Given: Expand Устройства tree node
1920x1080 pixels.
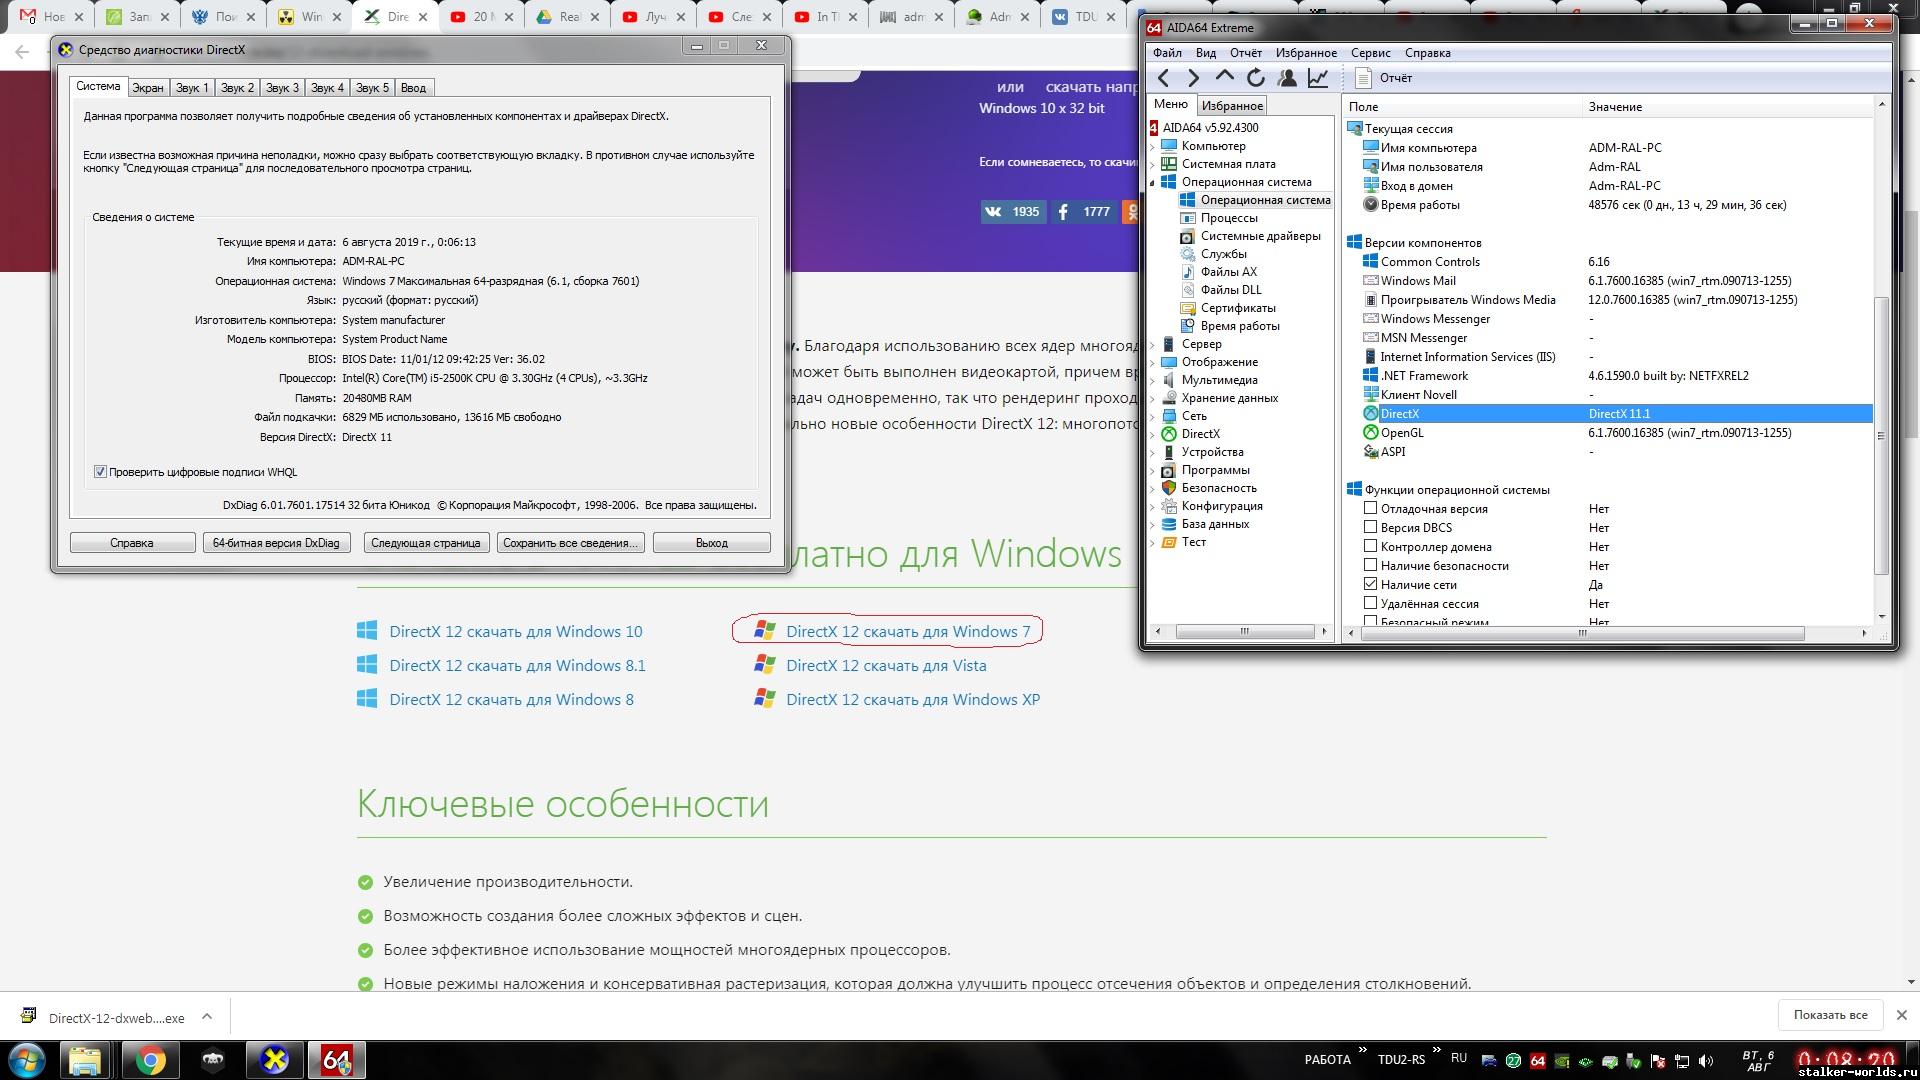Looking at the screenshot, I should pos(1152,452).
